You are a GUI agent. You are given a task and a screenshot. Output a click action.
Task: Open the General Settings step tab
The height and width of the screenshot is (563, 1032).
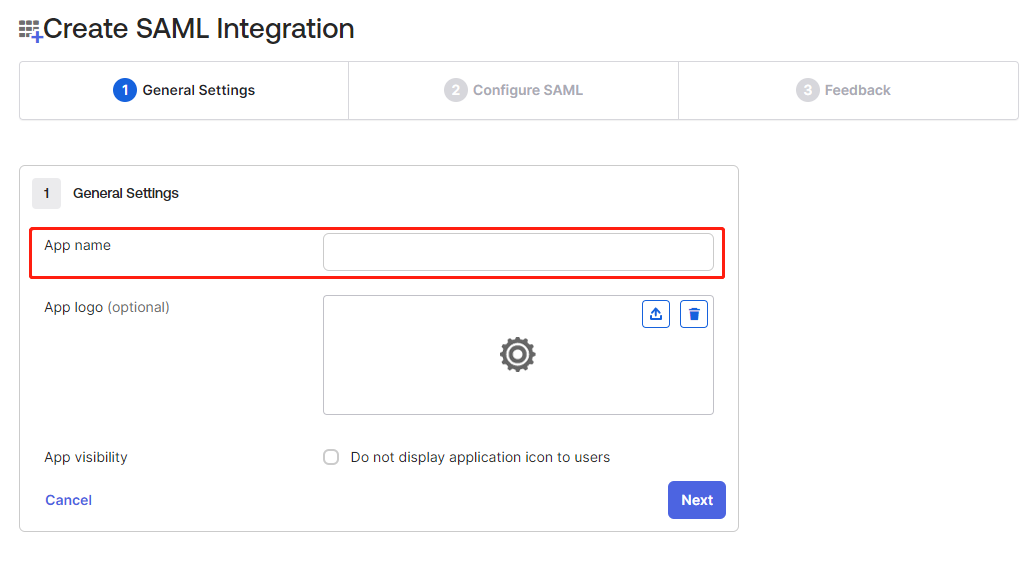184,91
